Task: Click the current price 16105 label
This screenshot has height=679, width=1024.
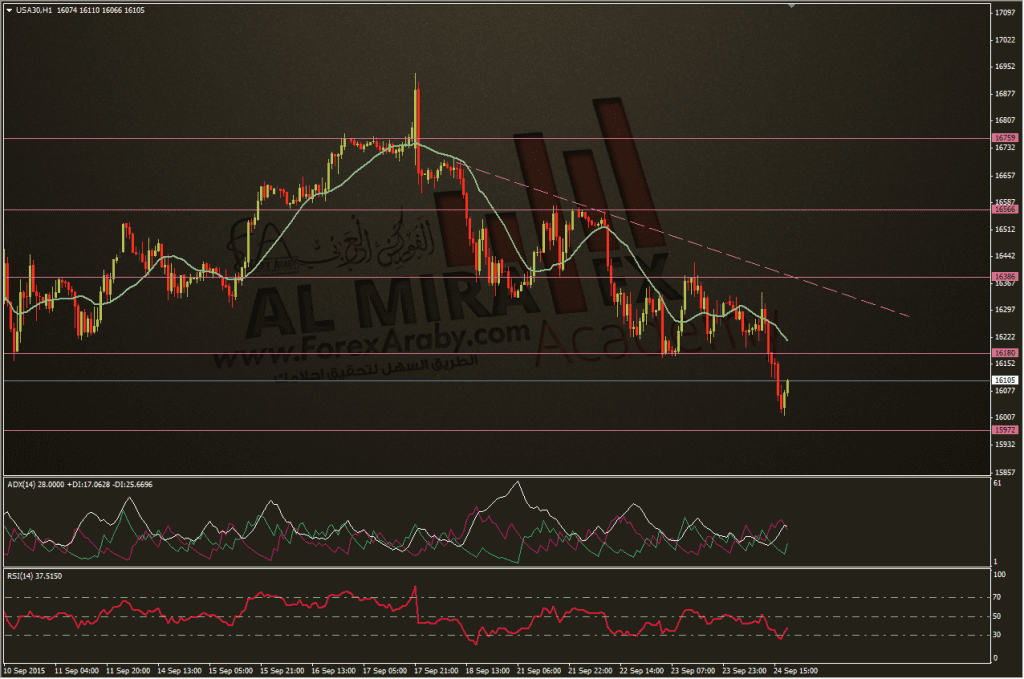Action: click(x=1004, y=380)
